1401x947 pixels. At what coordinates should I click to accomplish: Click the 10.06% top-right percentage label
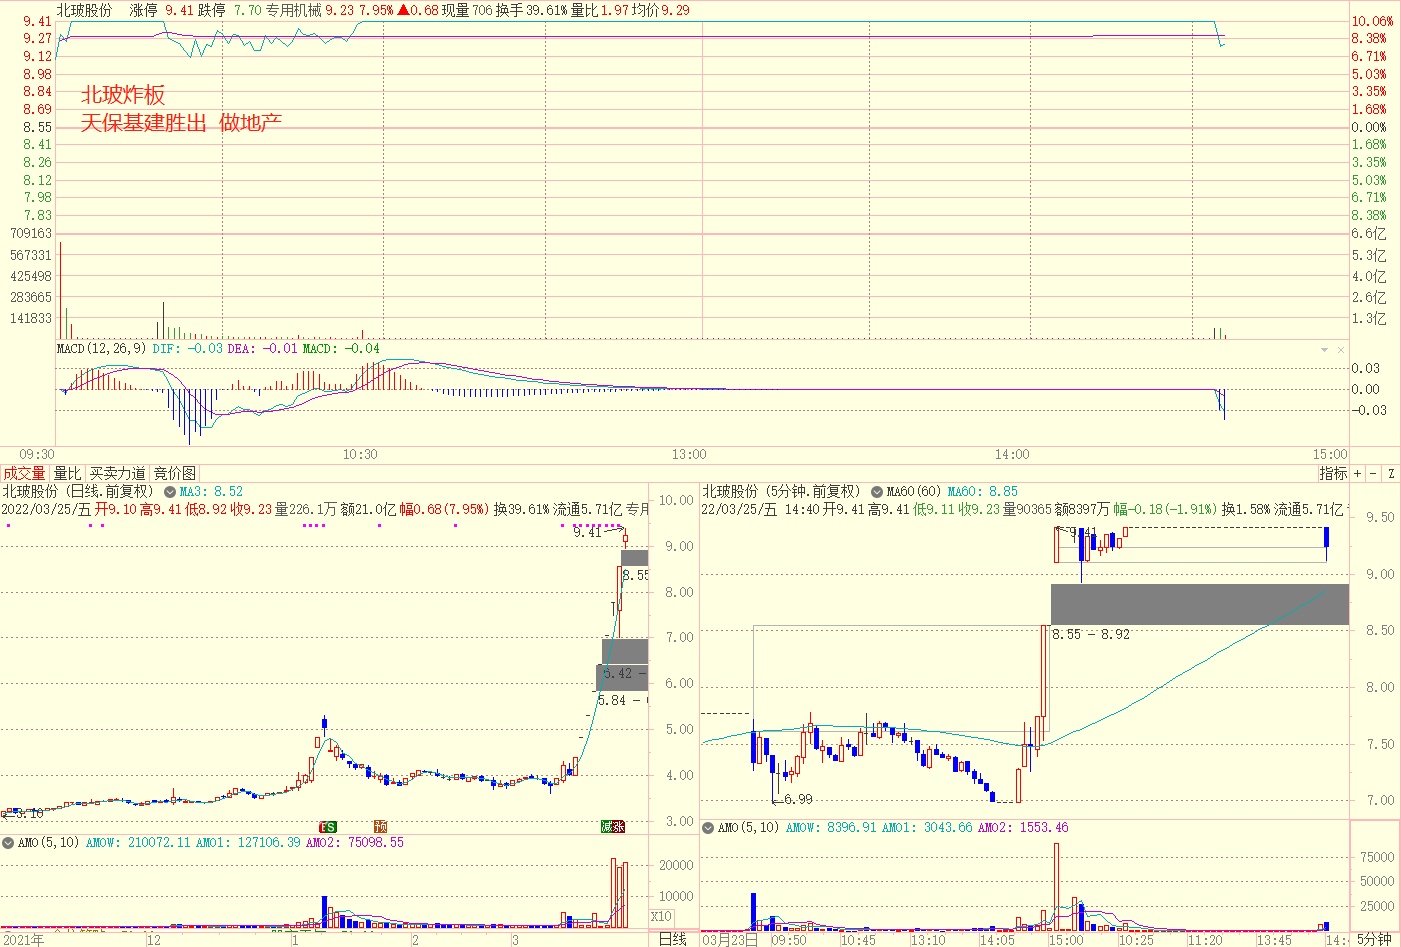click(1372, 21)
